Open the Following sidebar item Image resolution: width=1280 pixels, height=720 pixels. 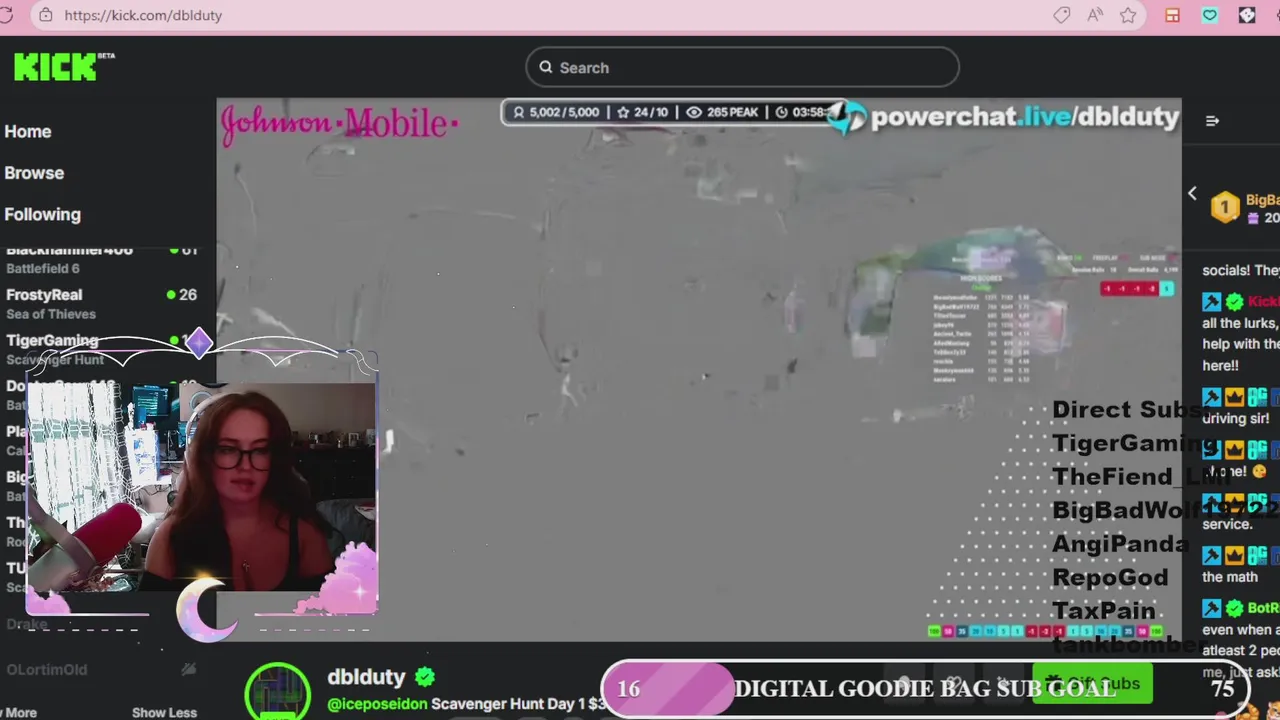[x=42, y=214]
